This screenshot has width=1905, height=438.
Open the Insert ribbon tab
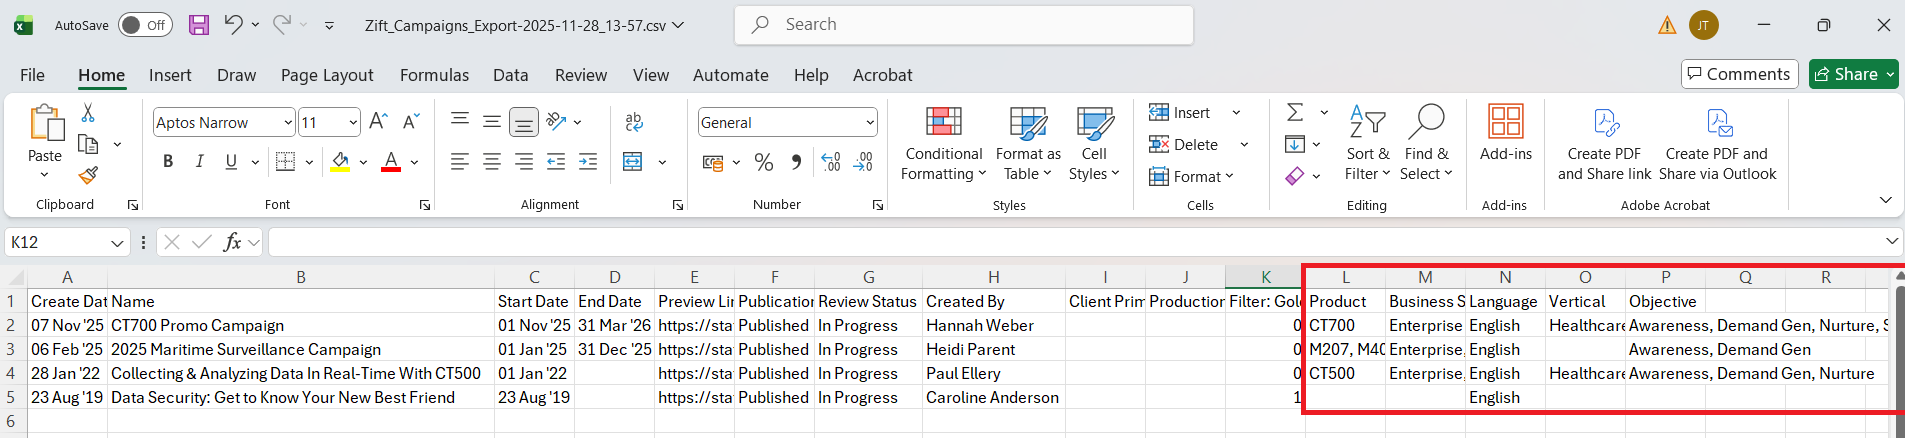click(170, 75)
